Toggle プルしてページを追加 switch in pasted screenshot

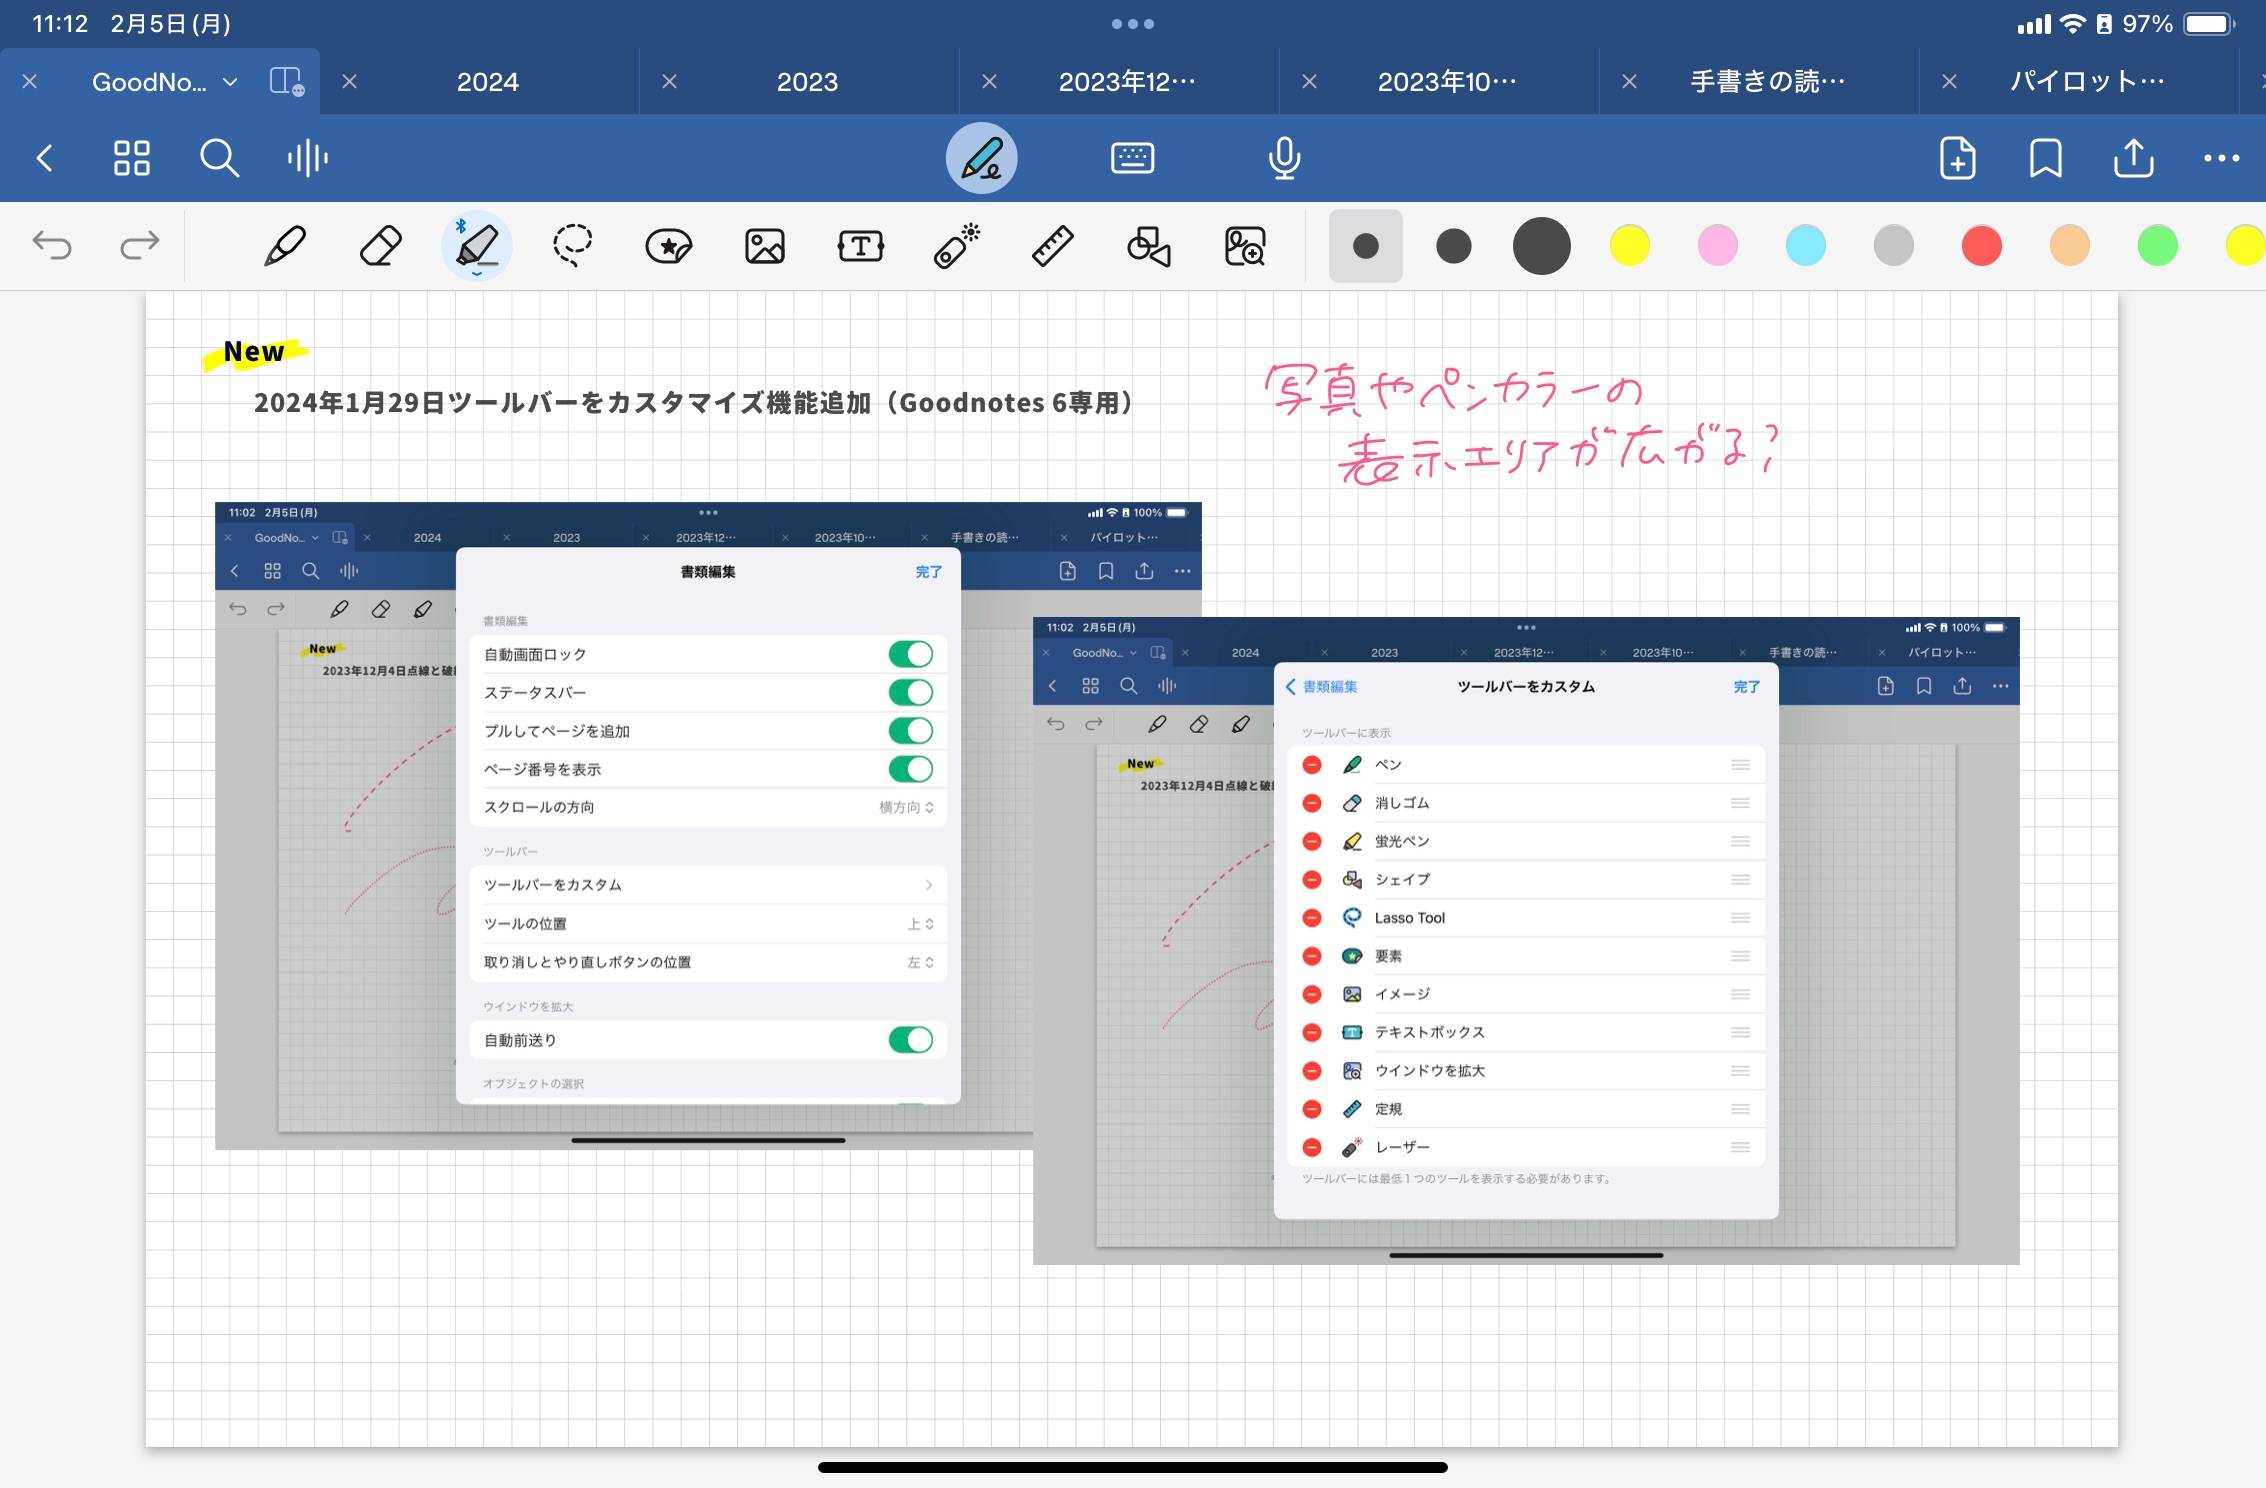tap(910, 731)
